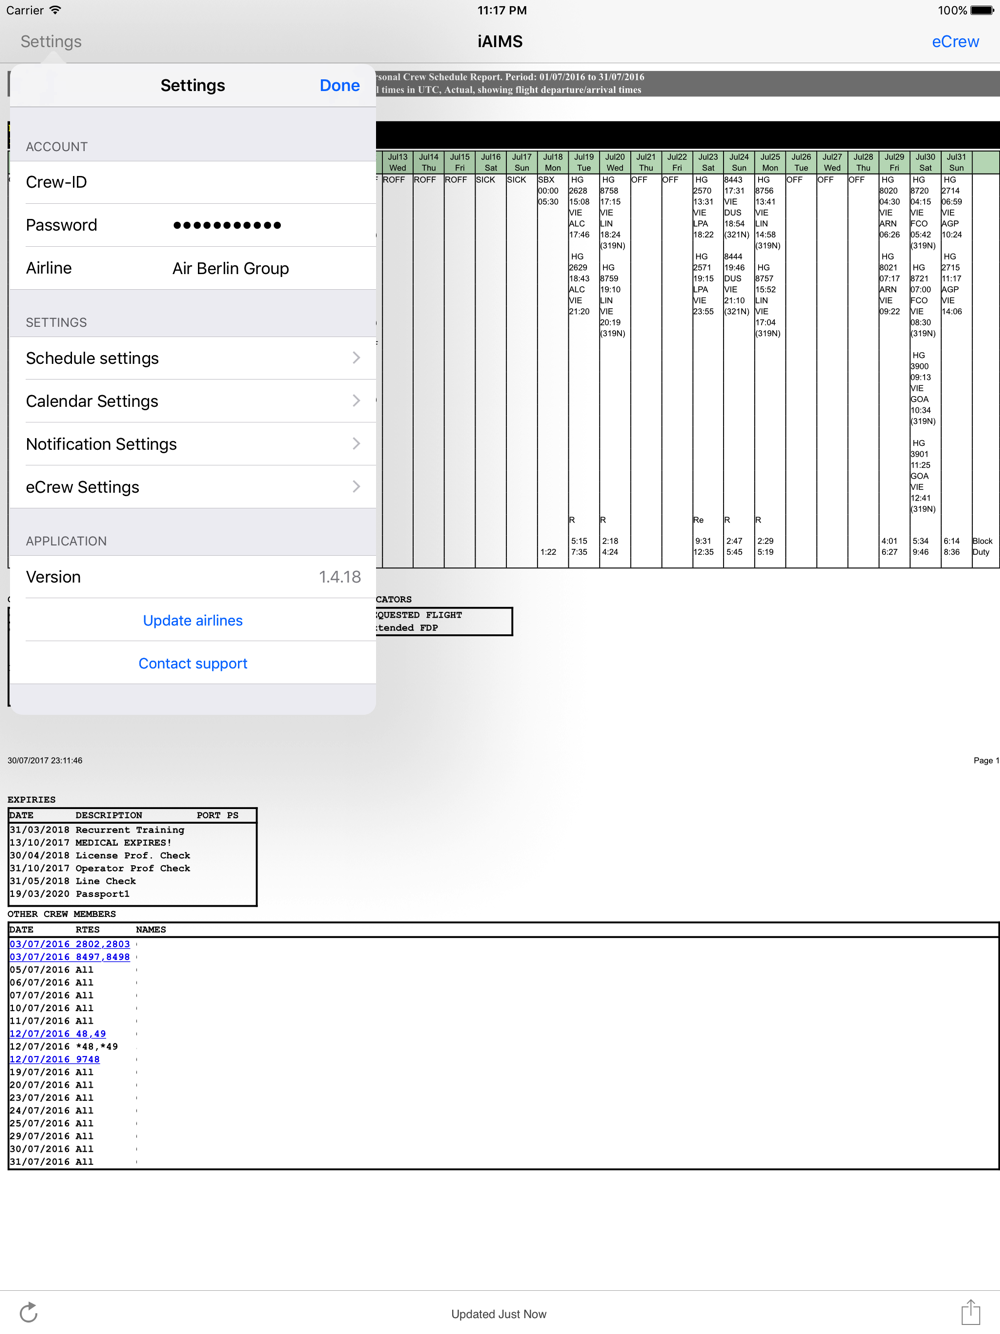
Task: Tap Passport1 expiry row
Action: 69,894
